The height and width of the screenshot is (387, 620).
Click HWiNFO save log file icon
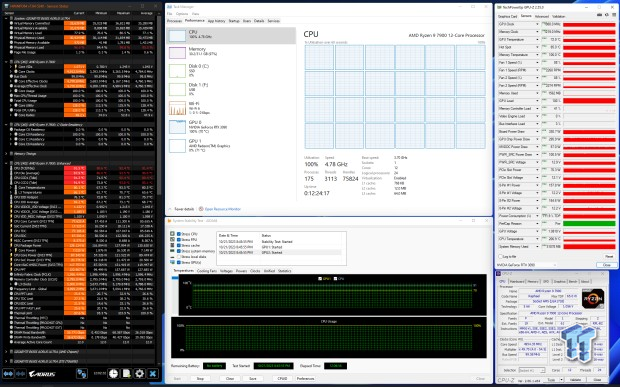[x=126, y=374]
